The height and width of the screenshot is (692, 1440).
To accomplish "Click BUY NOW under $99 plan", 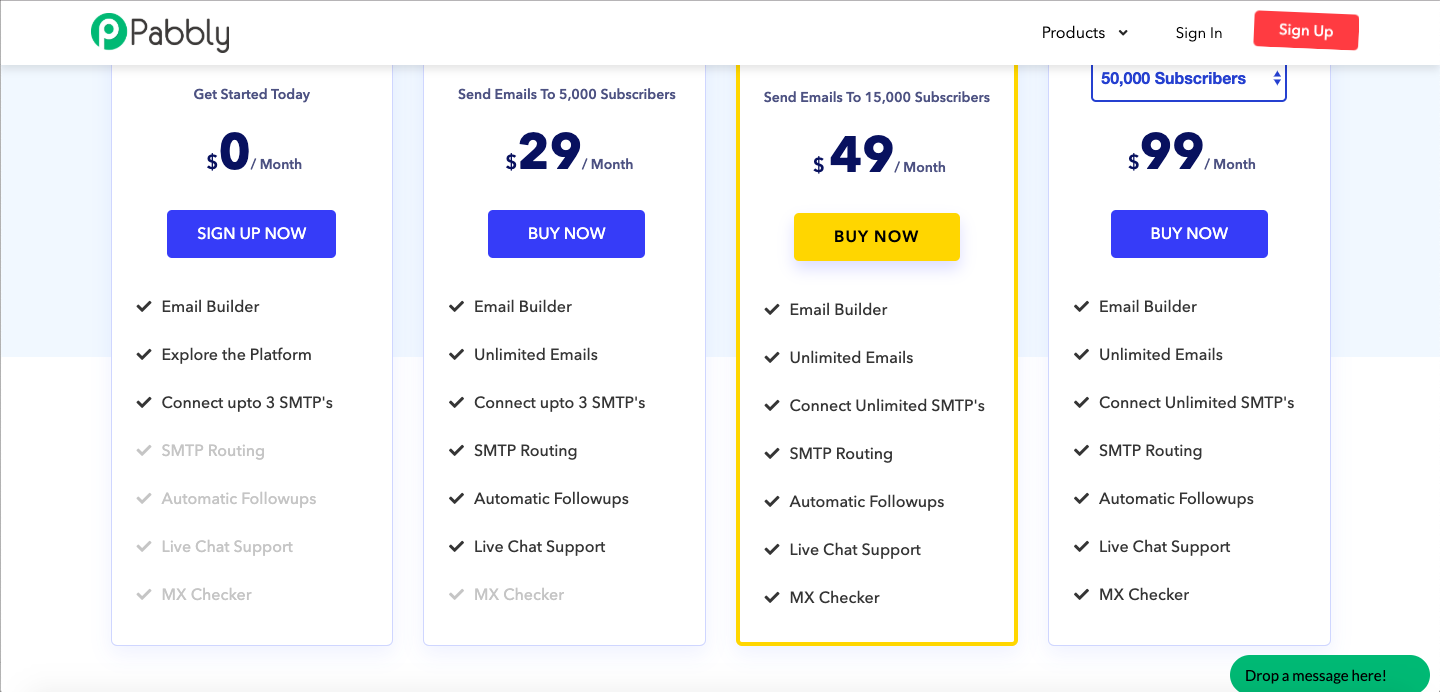I will tap(1189, 234).
